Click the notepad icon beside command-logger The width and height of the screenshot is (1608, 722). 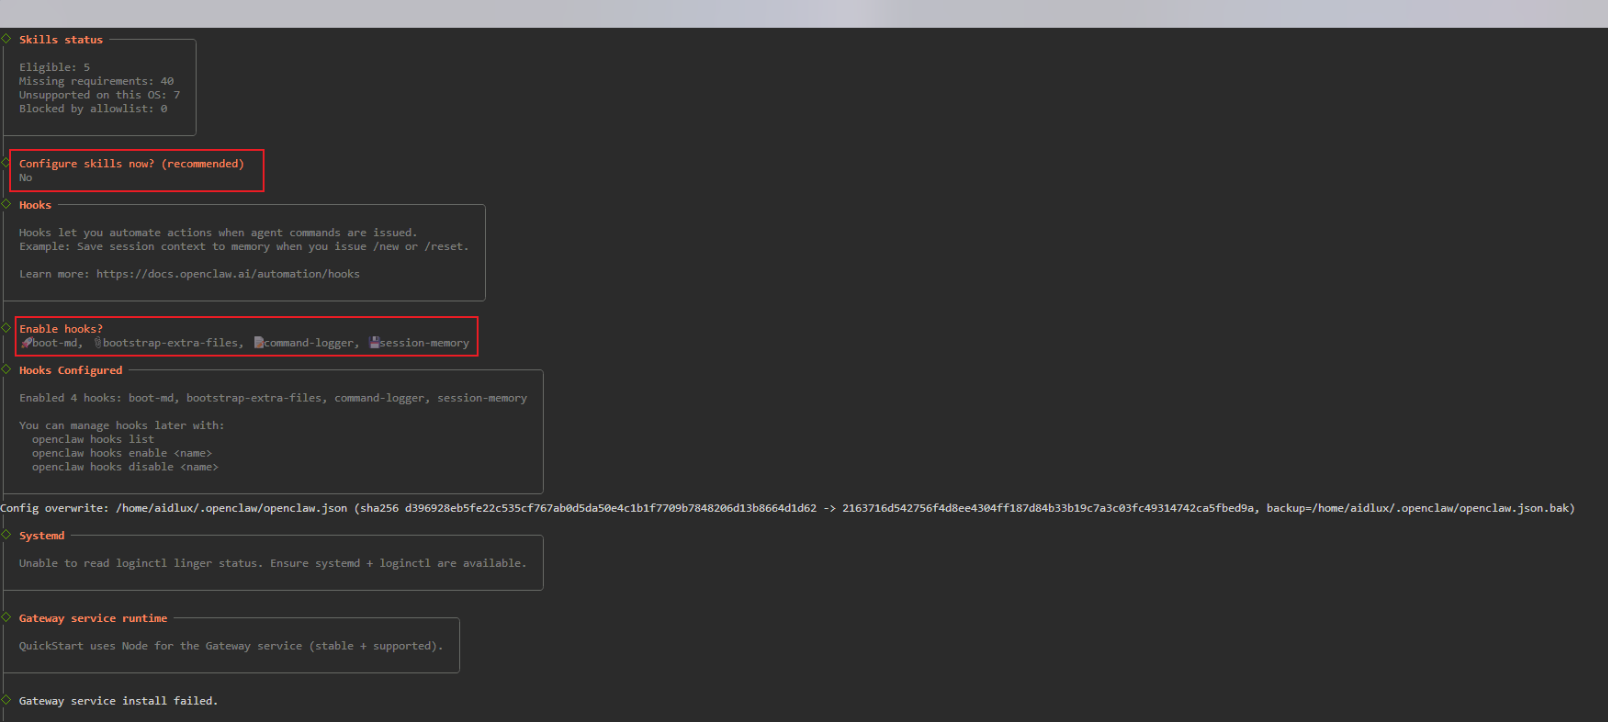click(x=259, y=343)
